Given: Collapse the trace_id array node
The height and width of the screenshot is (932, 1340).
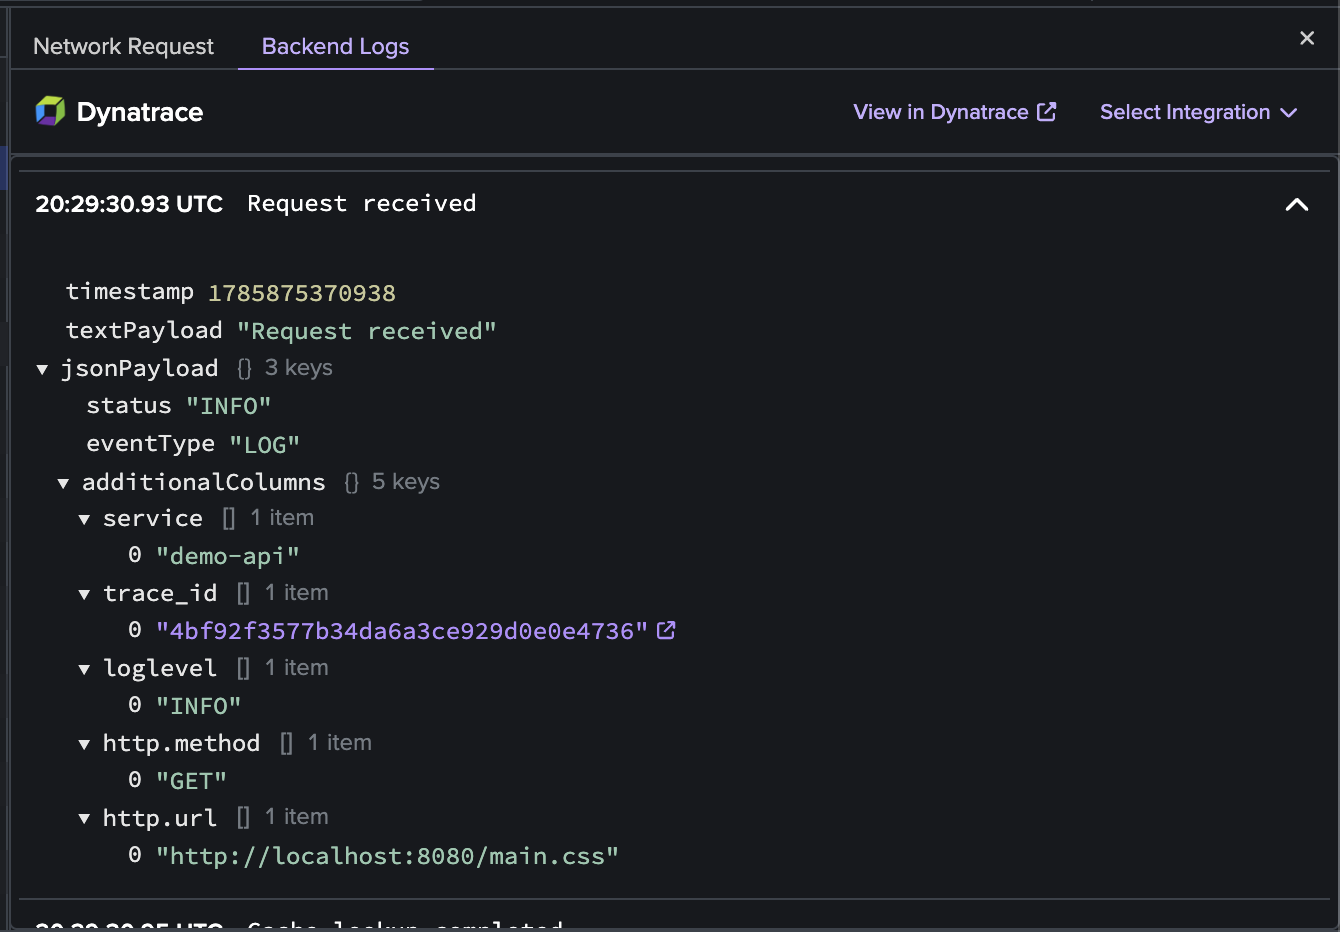Looking at the screenshot, I should (84, 594).
